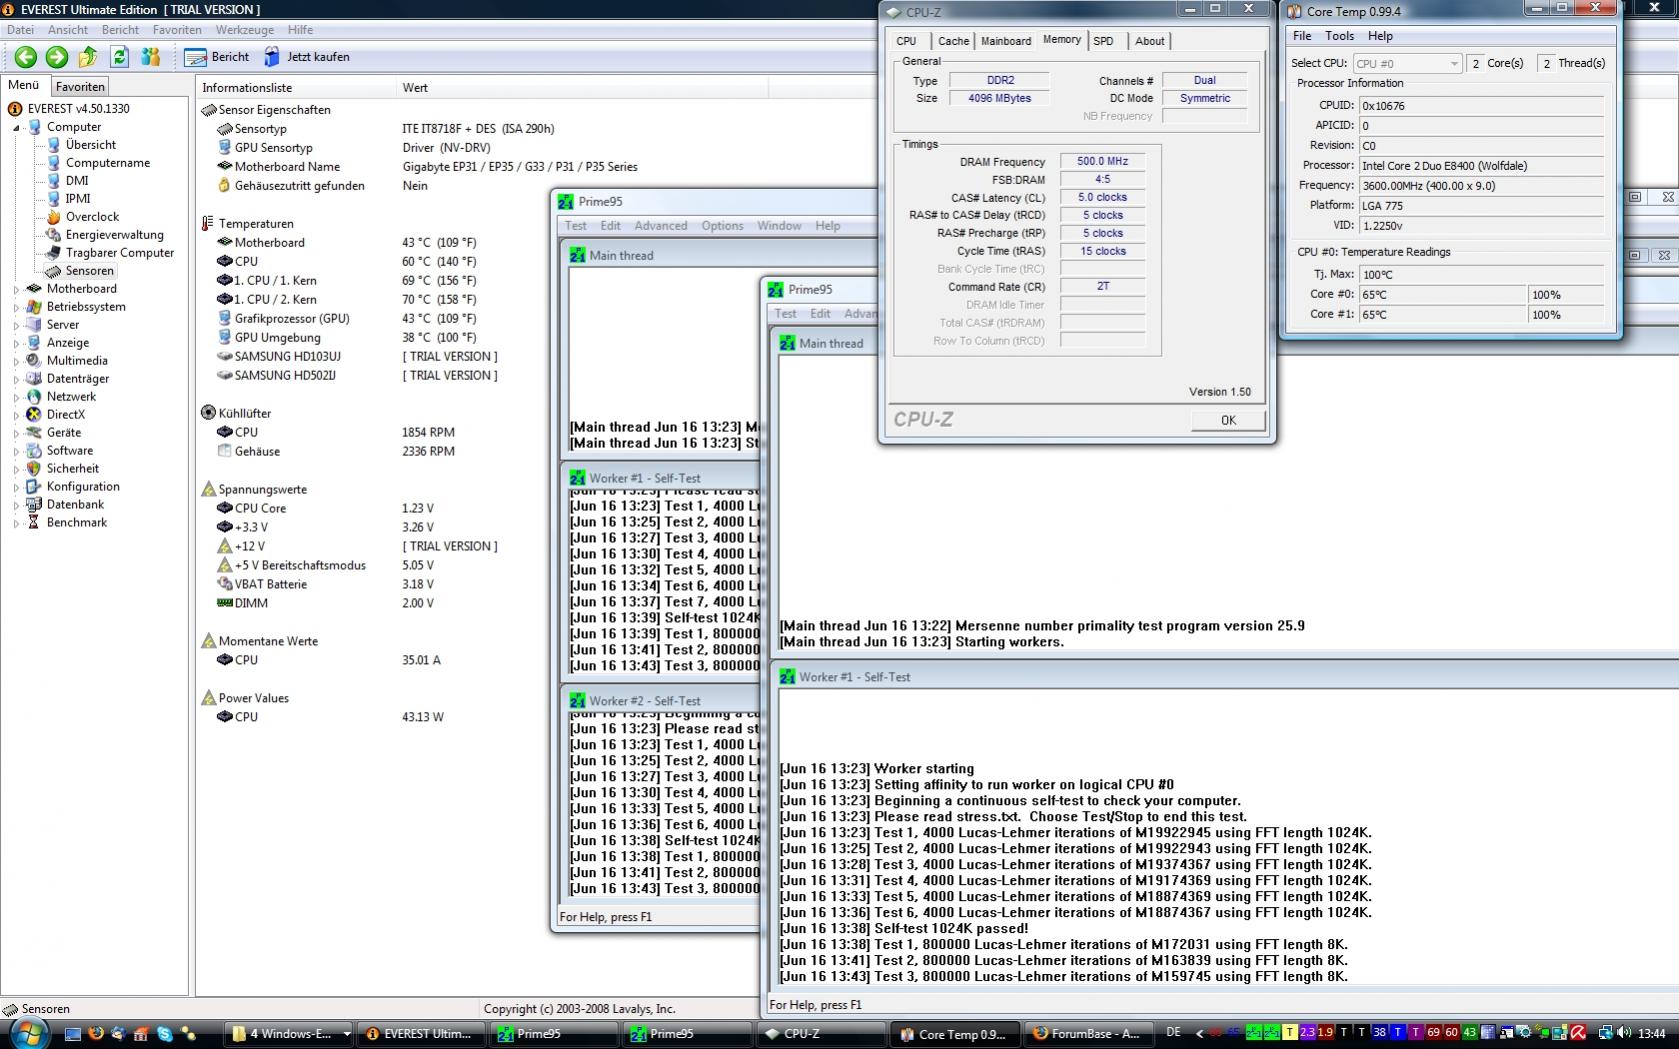Click the Datenbank icon in the tree

coord(34,505)
